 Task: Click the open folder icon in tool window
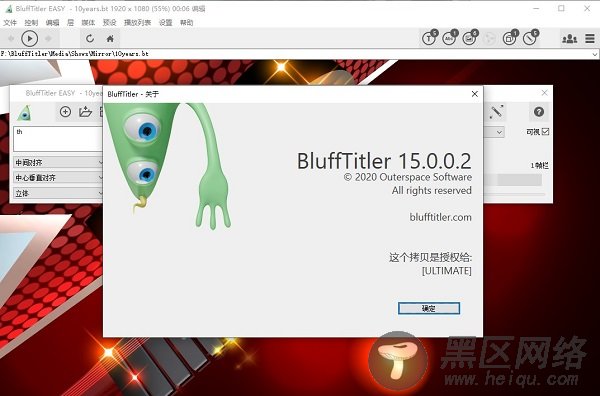point(85,112)
